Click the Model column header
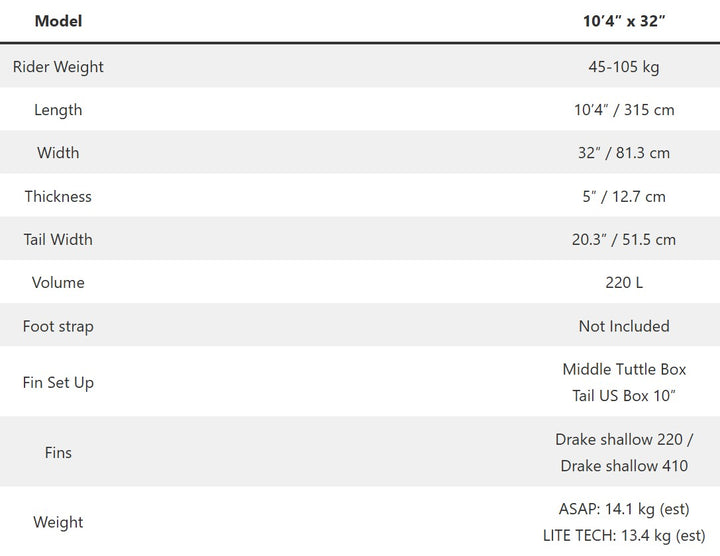This screenshot has height=556, width=720. click(58, 21)
